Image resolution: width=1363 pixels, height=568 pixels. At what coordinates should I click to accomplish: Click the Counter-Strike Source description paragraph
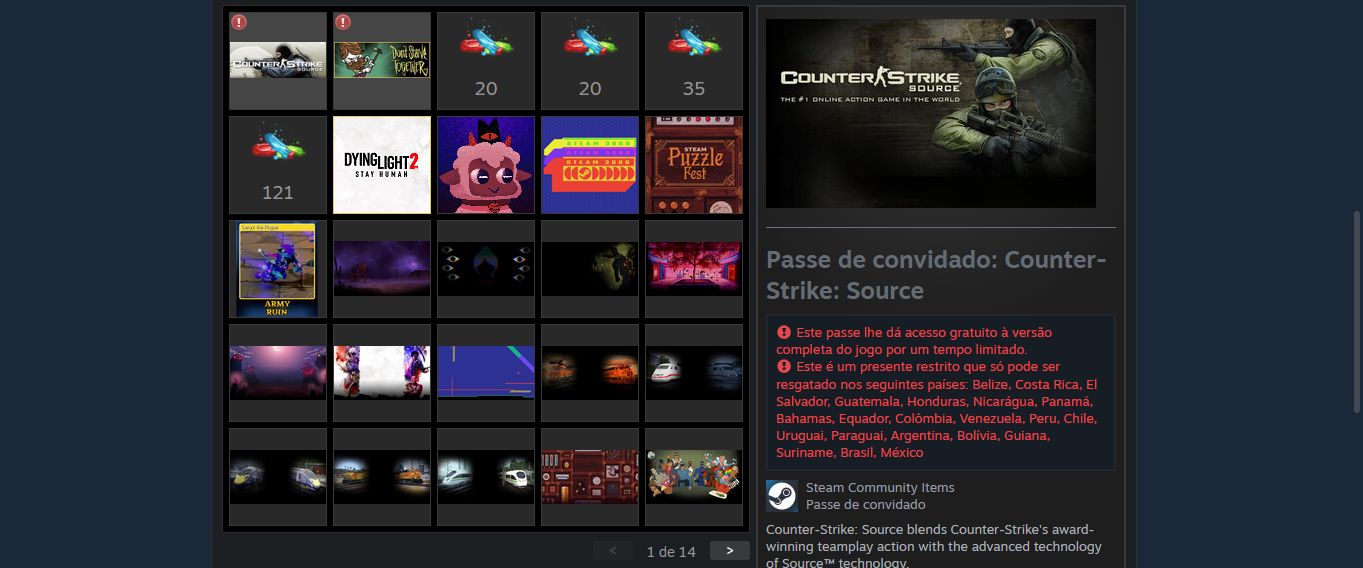click(x=934, y=546)
